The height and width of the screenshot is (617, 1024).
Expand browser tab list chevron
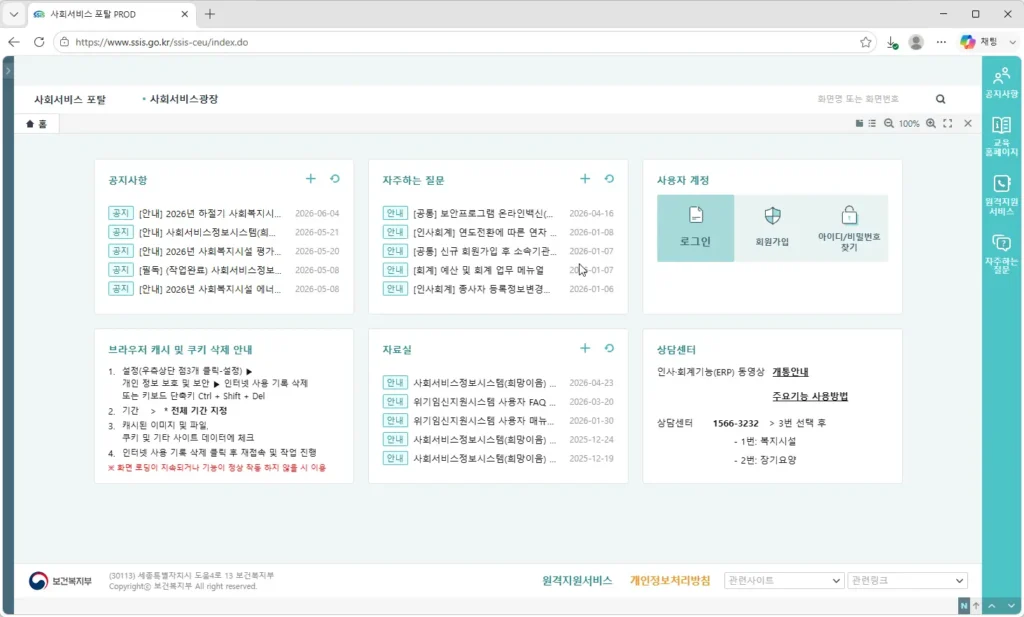(14, 14)
